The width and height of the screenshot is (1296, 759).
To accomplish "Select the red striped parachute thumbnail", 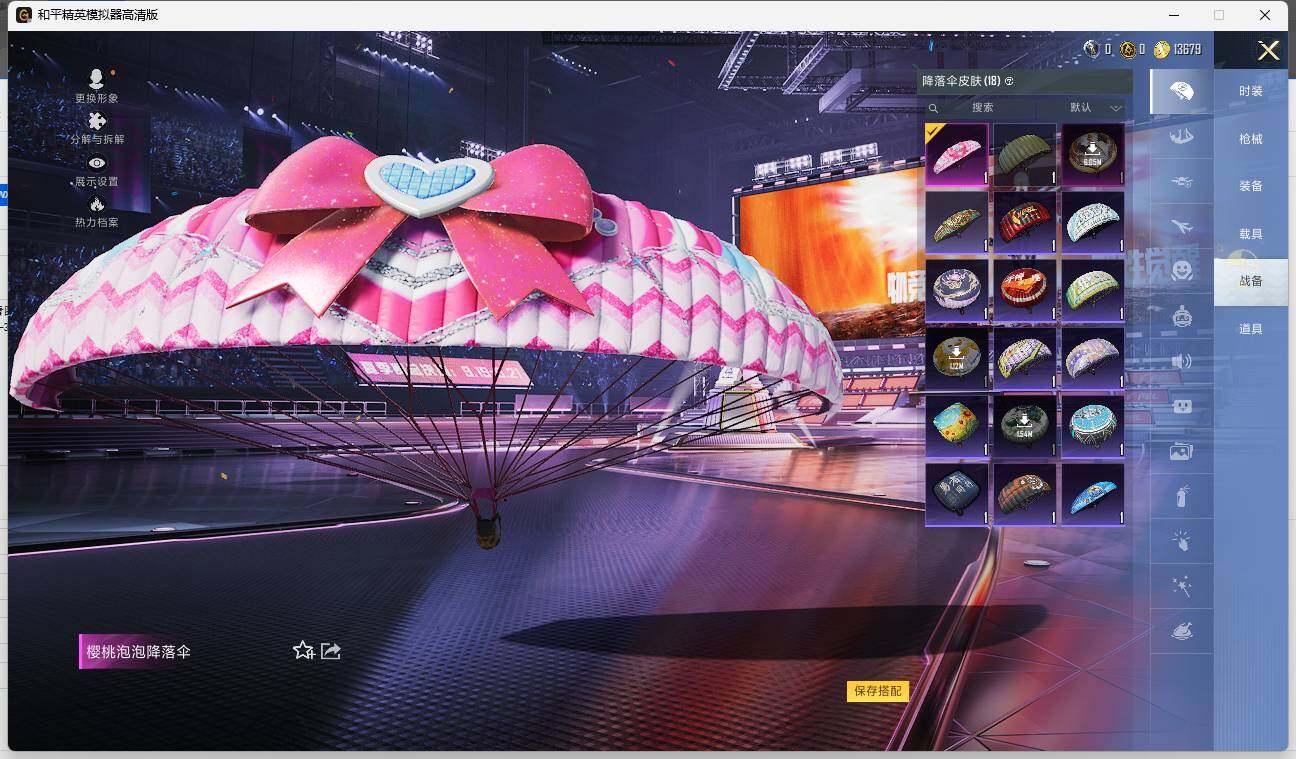I will click(1025, 223).
